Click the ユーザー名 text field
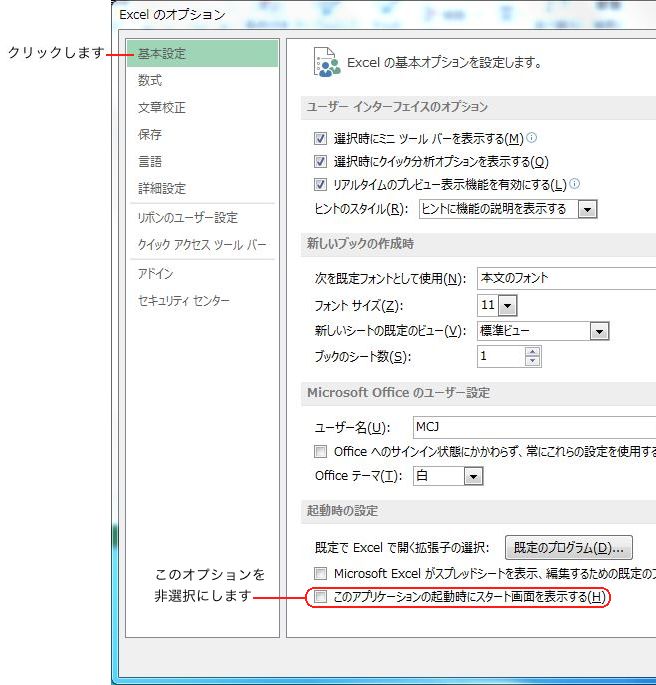656x685 pixels. [x=534, y=427]
